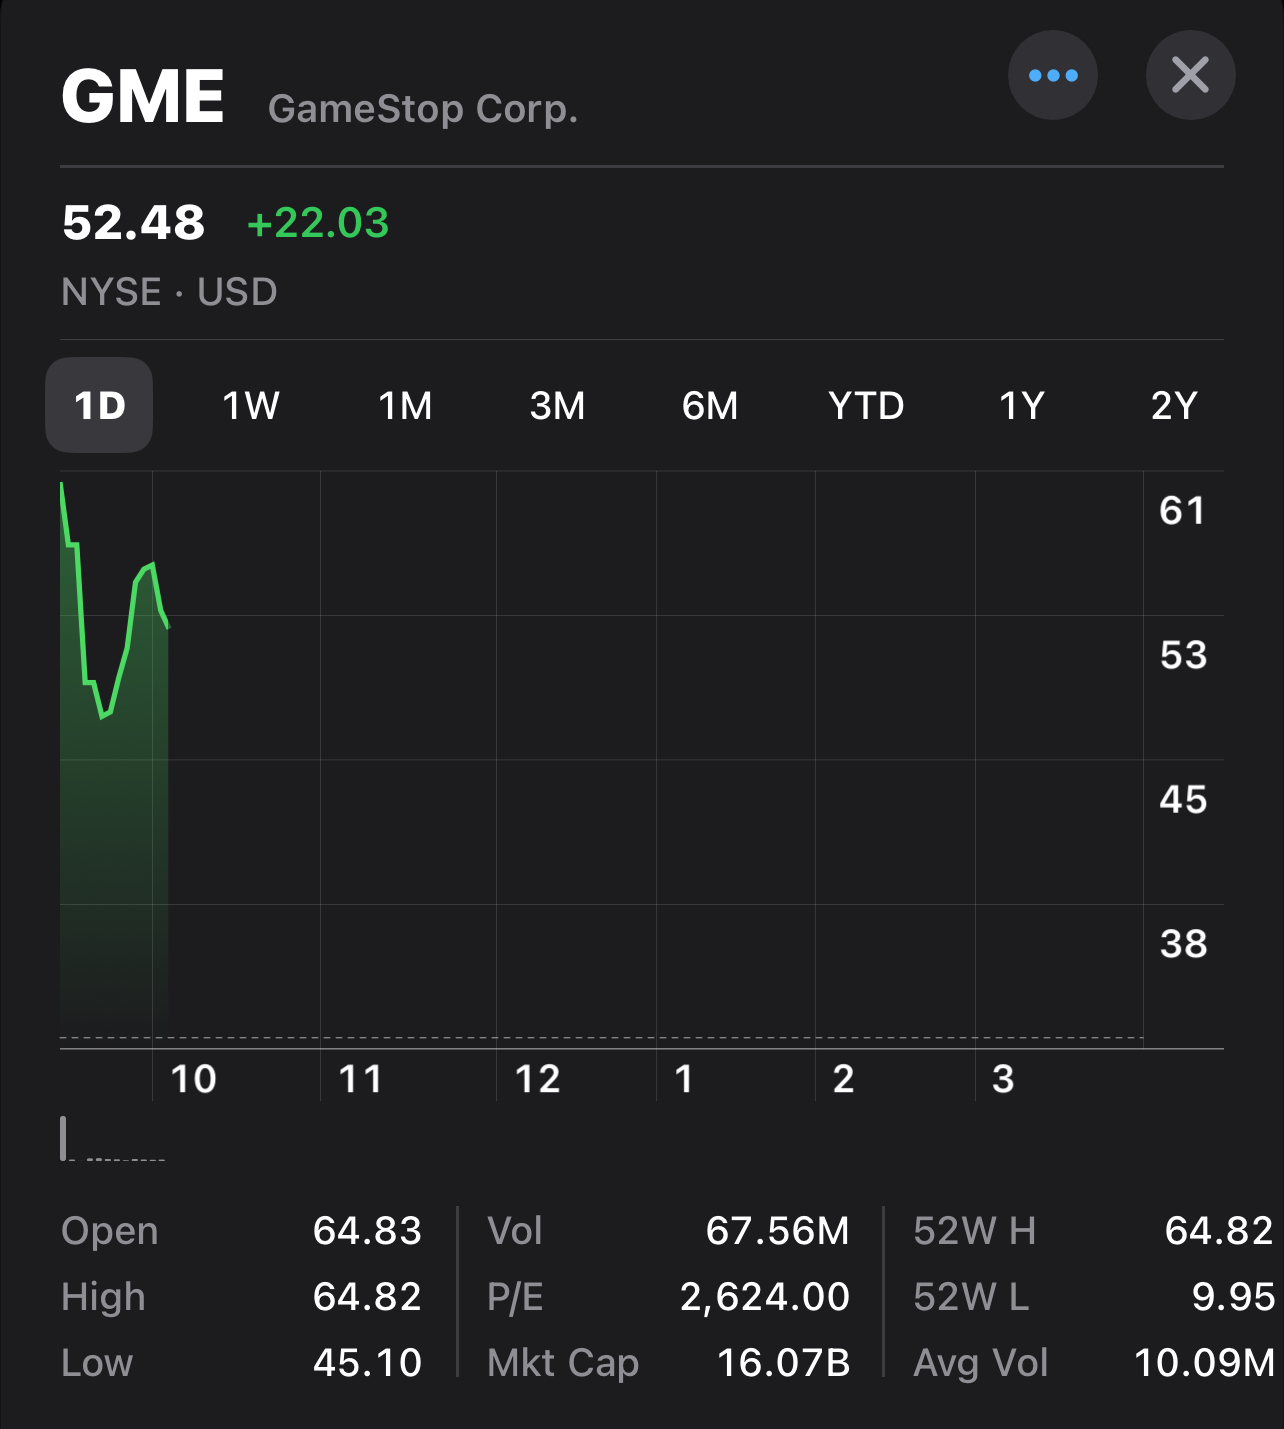Open the three-dot more options menu

[x=1052, y=76]
